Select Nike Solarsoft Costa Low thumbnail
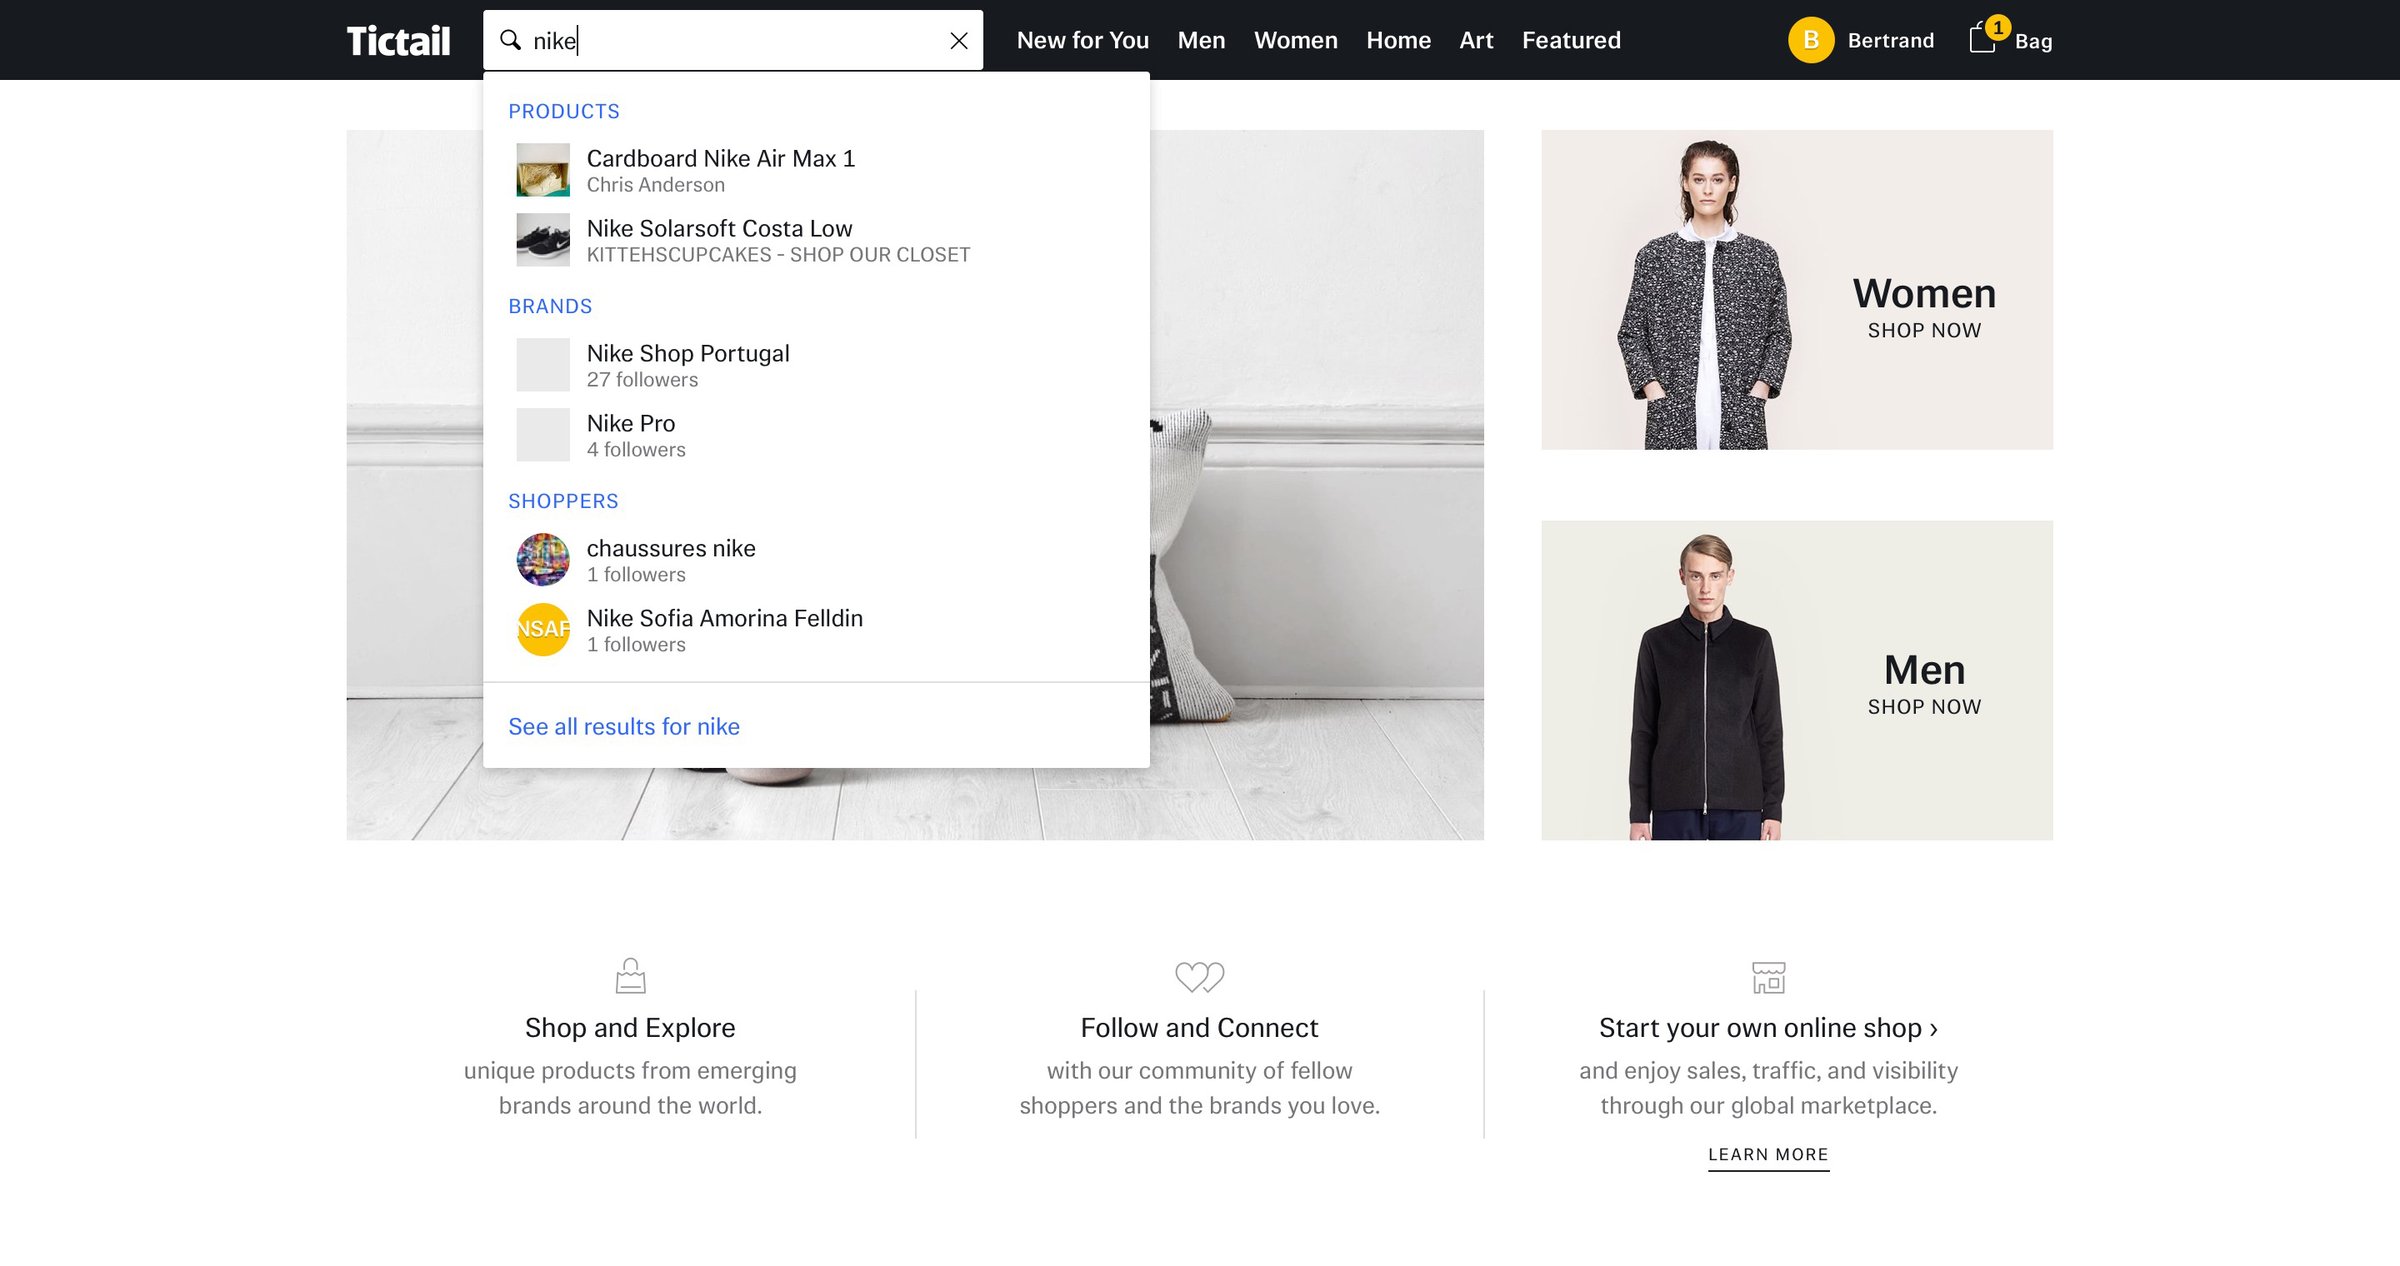Viewport: 2400px width, 1266px height. coord(543,240)
